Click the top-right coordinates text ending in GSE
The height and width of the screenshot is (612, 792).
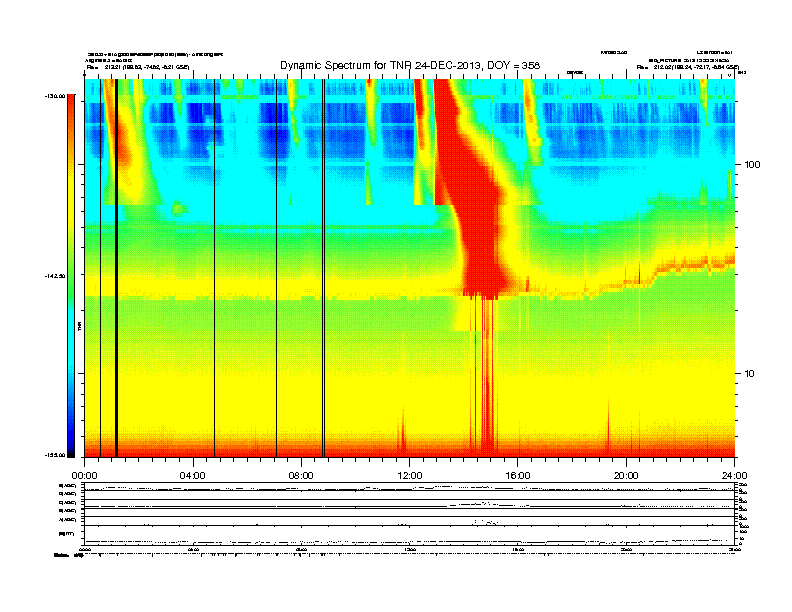pos(687,67)
